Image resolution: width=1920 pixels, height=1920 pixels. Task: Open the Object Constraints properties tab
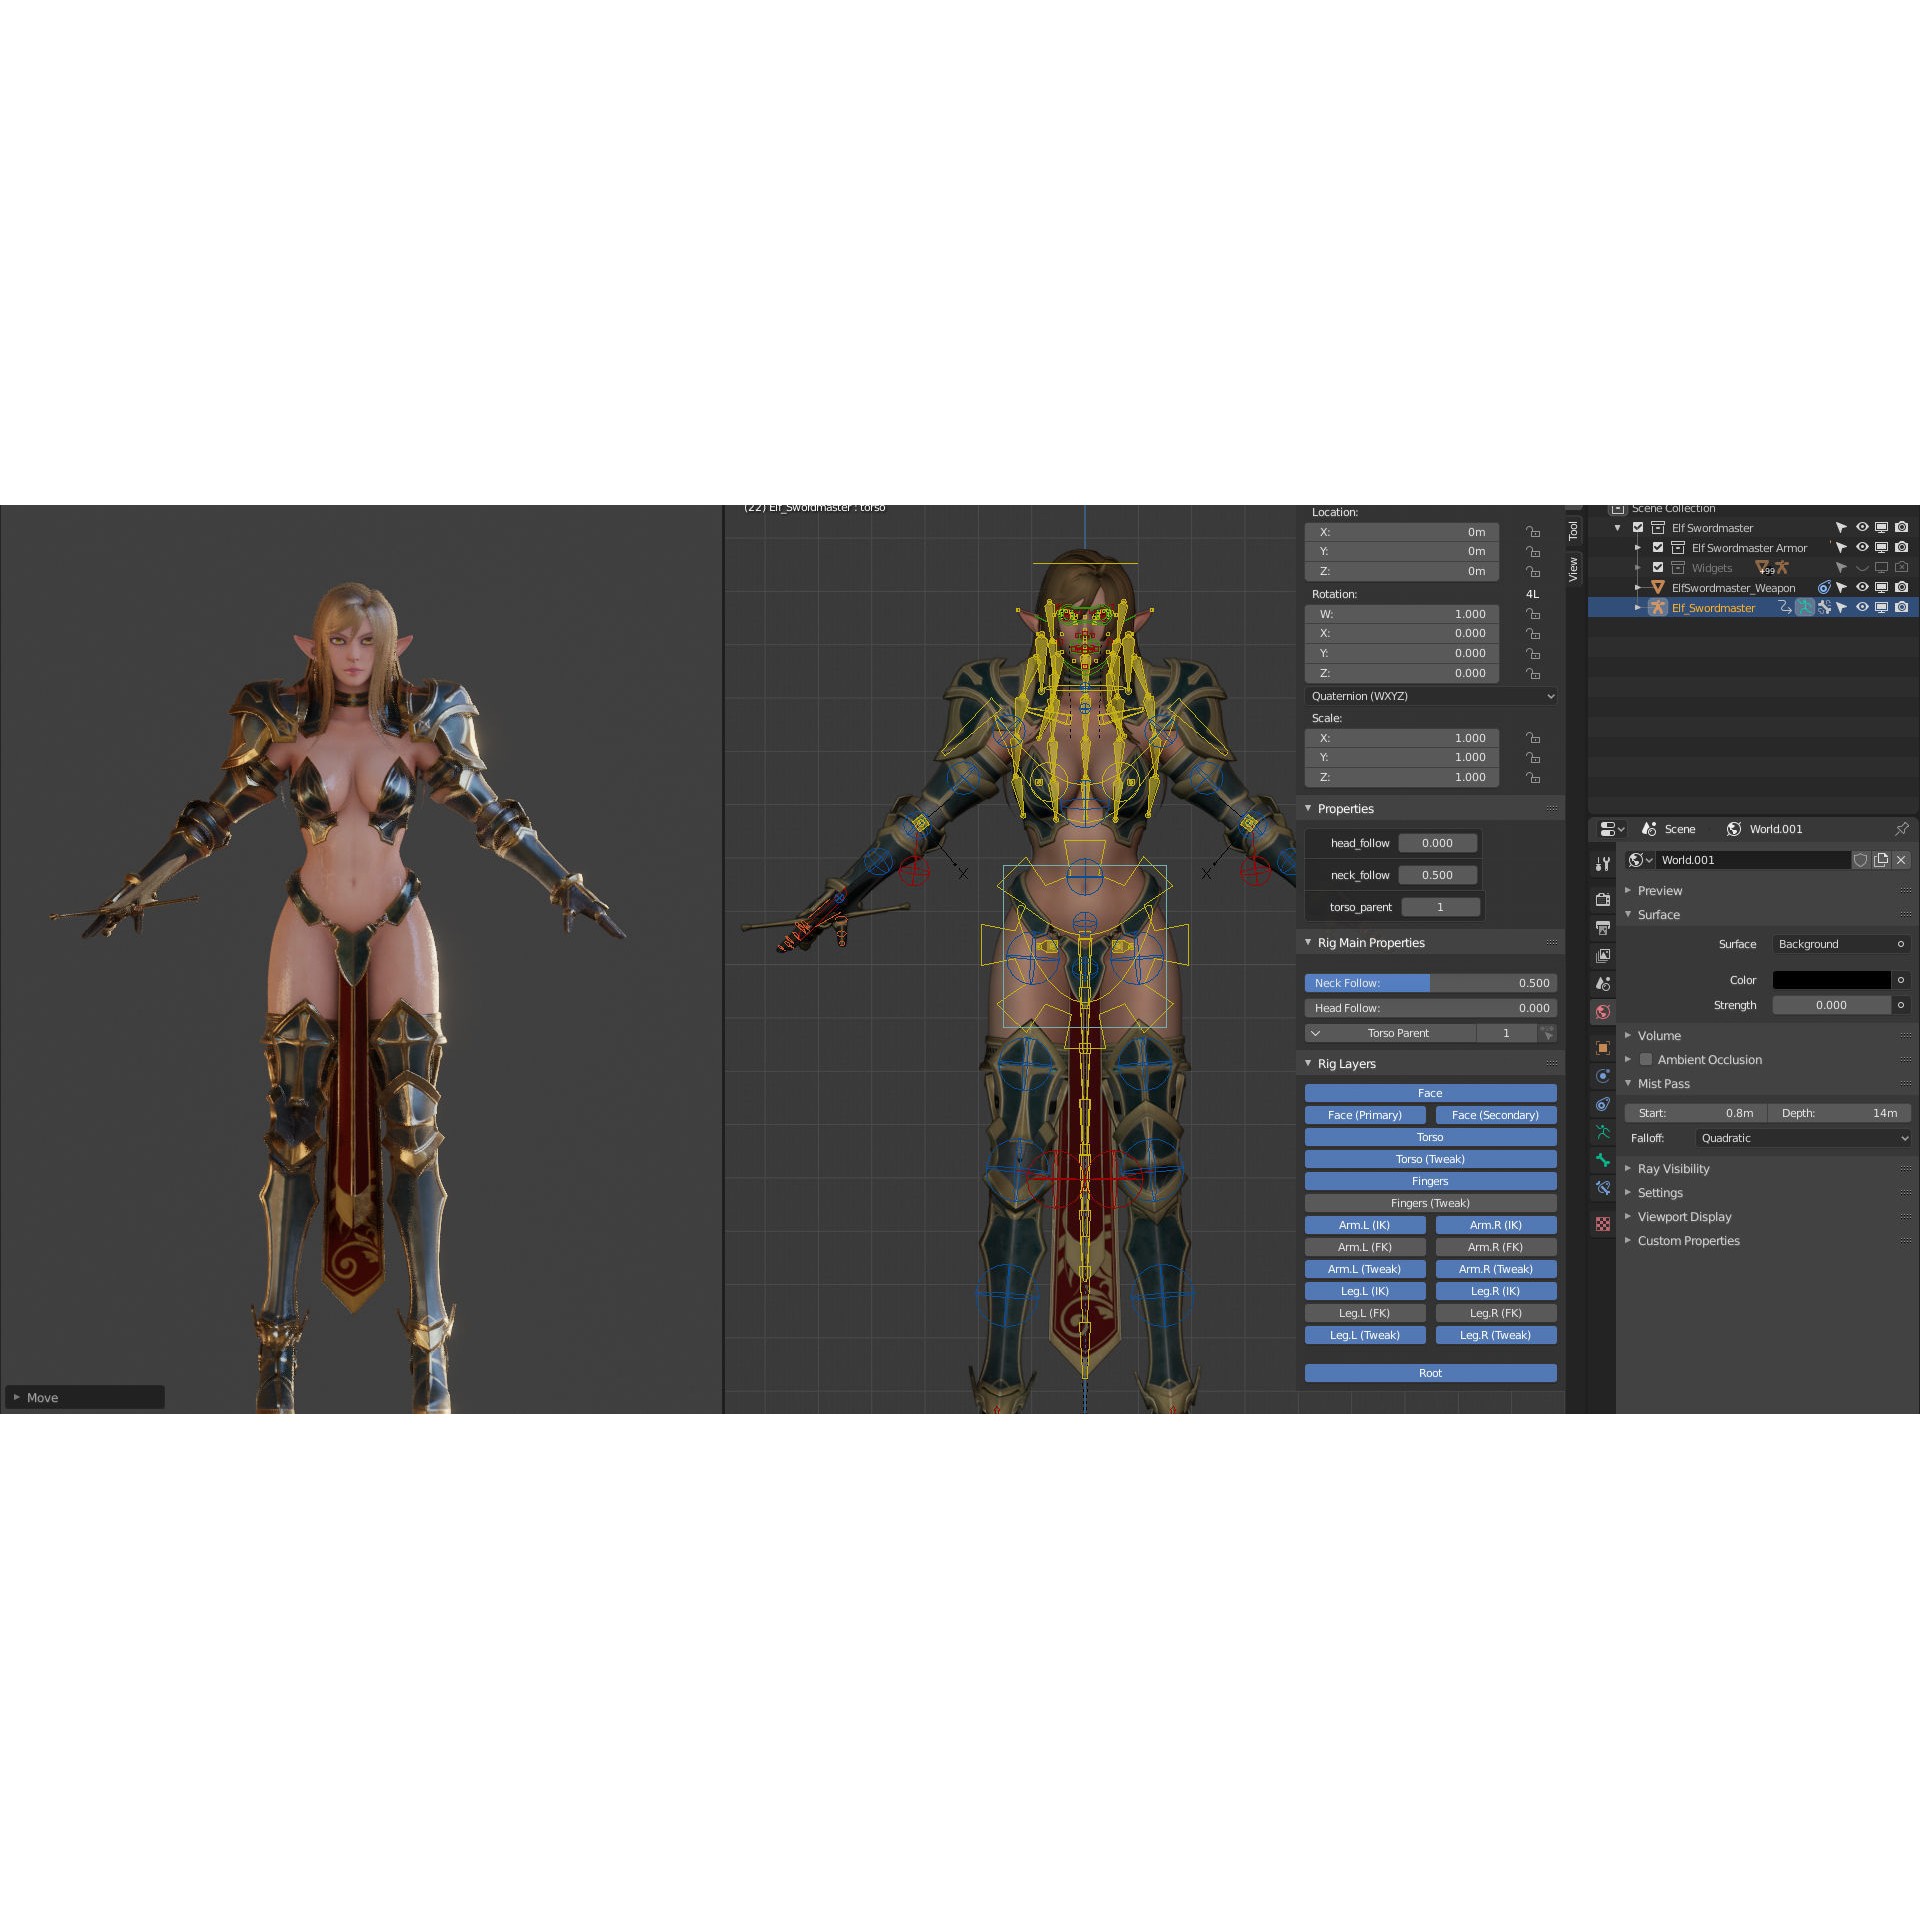pos(1603,1104)
